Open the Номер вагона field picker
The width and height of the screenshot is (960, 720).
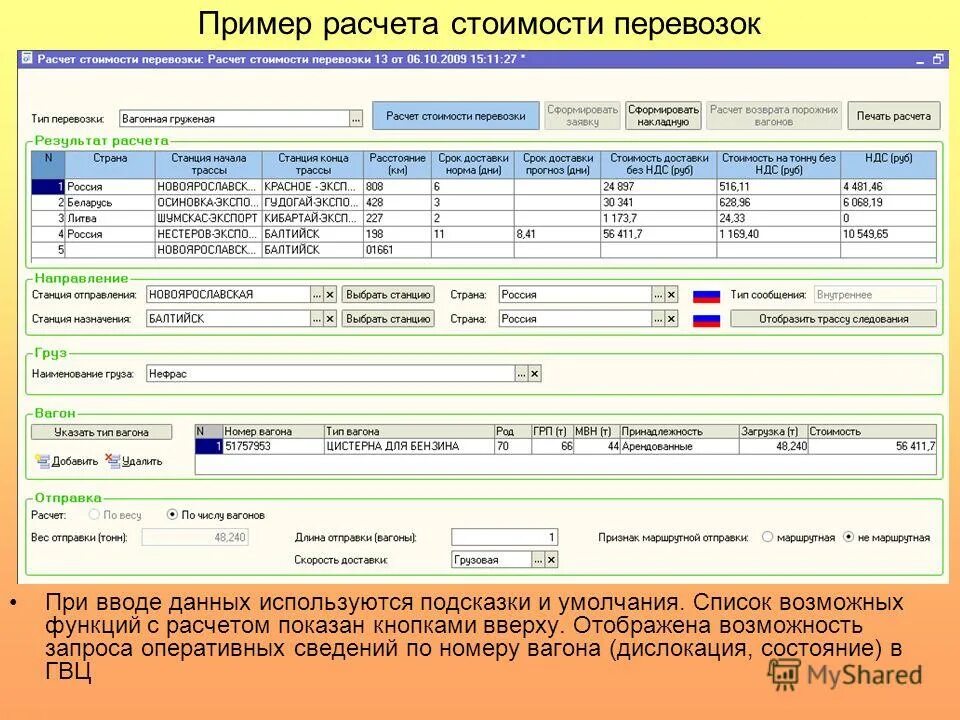pos(265,443)
